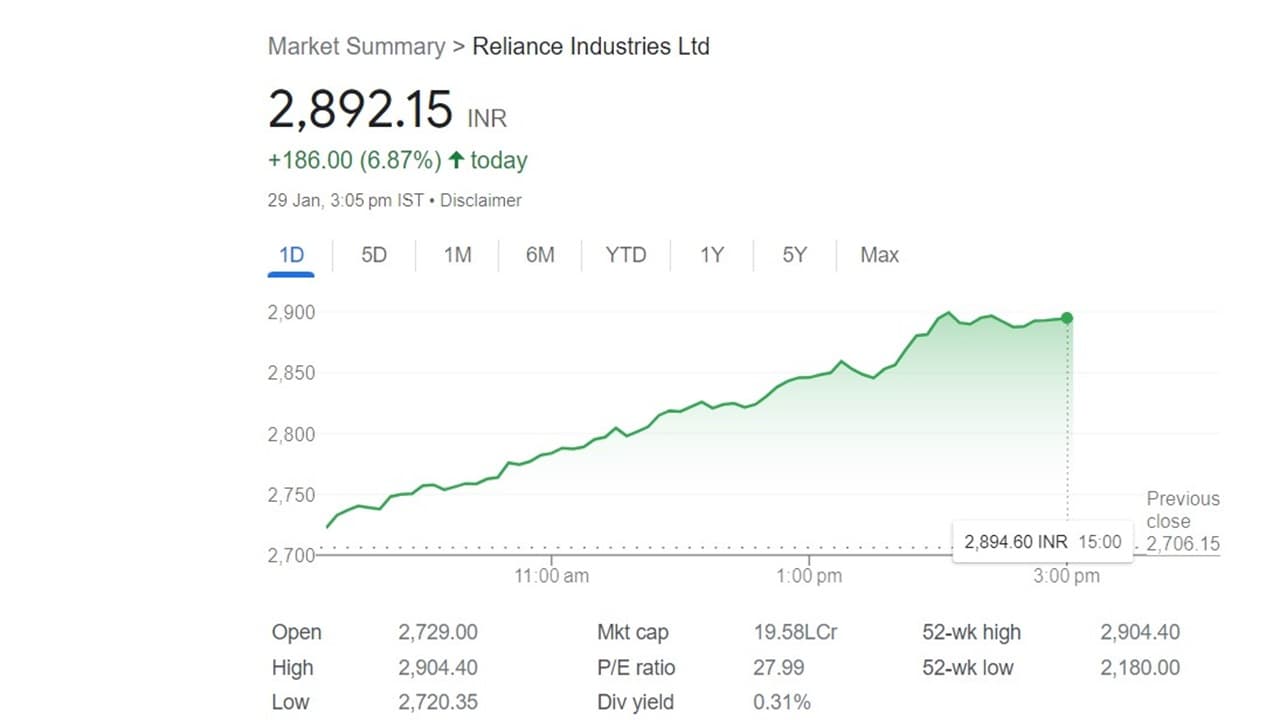Click the green end-point dot on chart
This screenshot has height=720, width=1280.
pos(1067,318)
